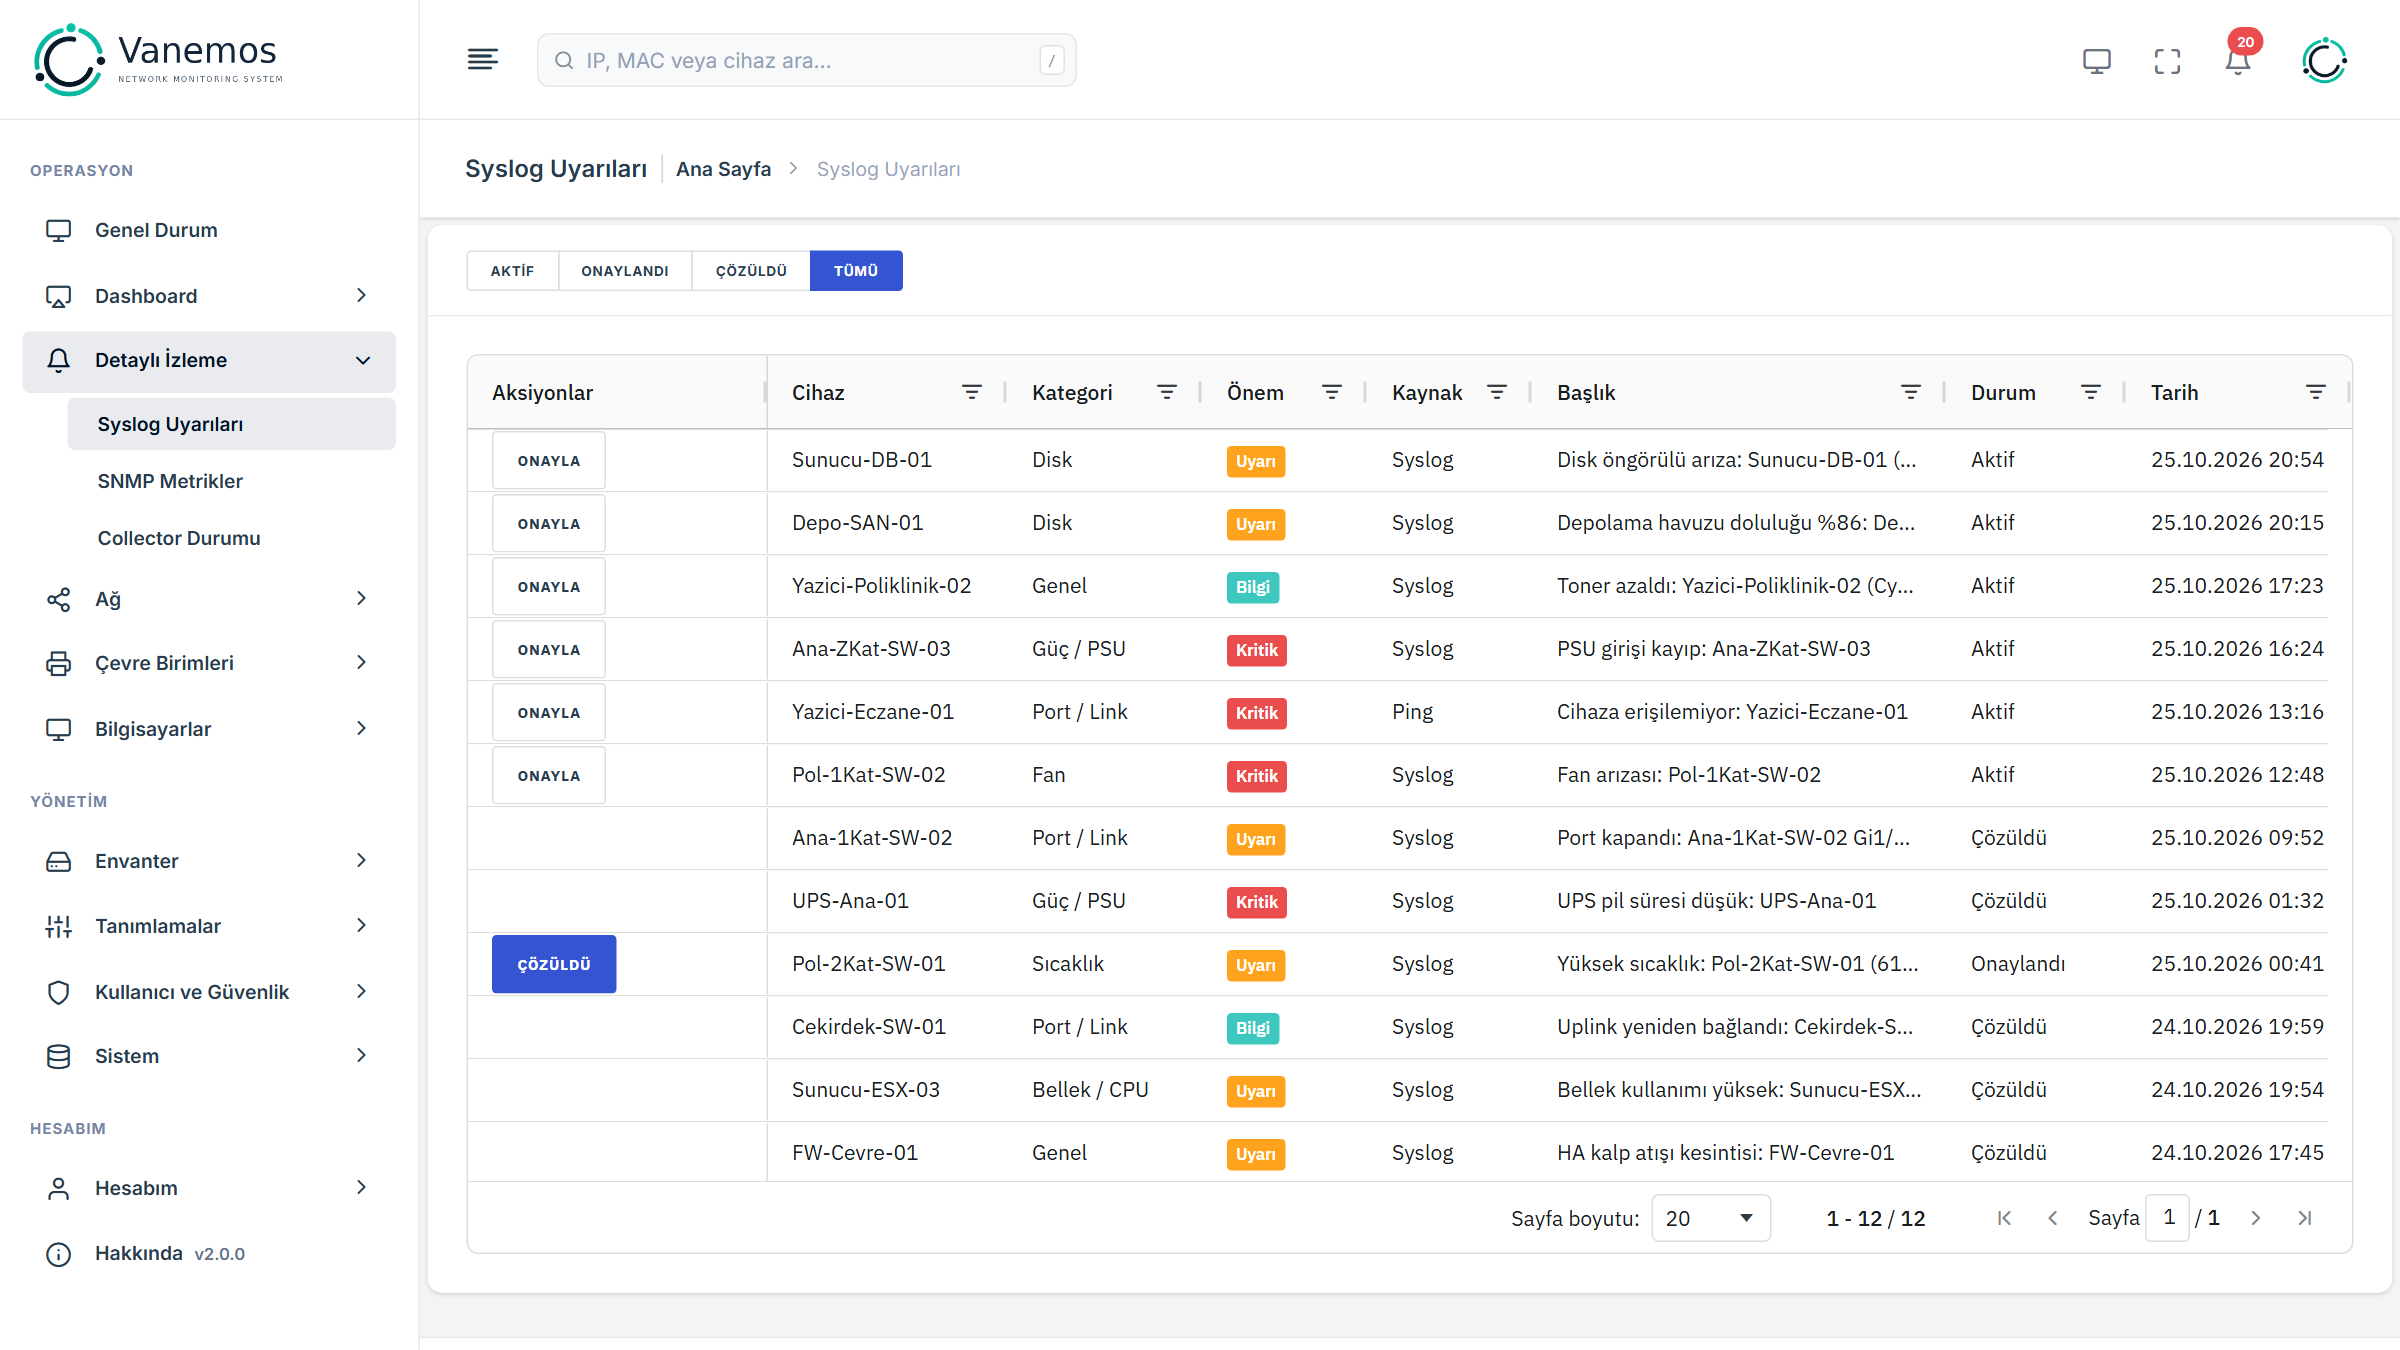Open filter icon on Cihaz column

point(971,392)
